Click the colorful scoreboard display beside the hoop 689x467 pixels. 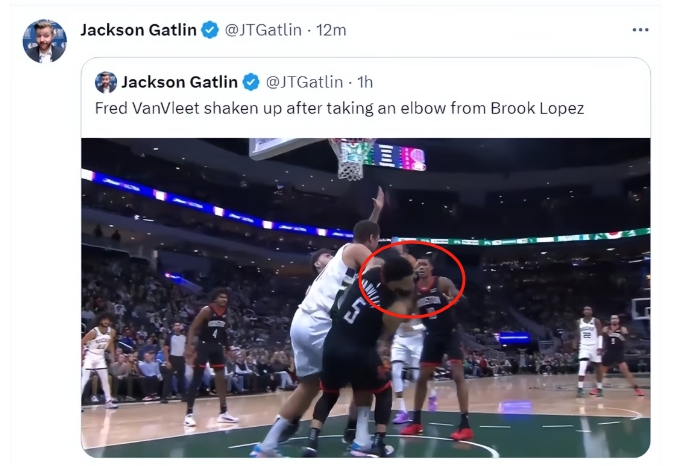pyautogui.click(x=399, y=157)
